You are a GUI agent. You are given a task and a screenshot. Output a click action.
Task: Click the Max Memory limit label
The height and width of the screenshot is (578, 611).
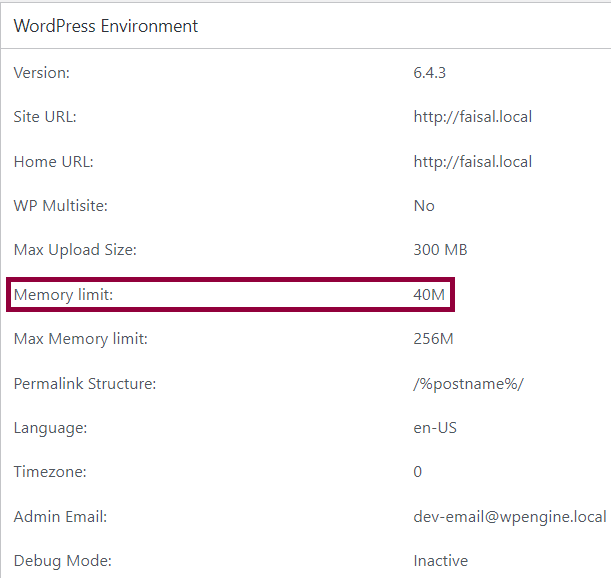81,339
